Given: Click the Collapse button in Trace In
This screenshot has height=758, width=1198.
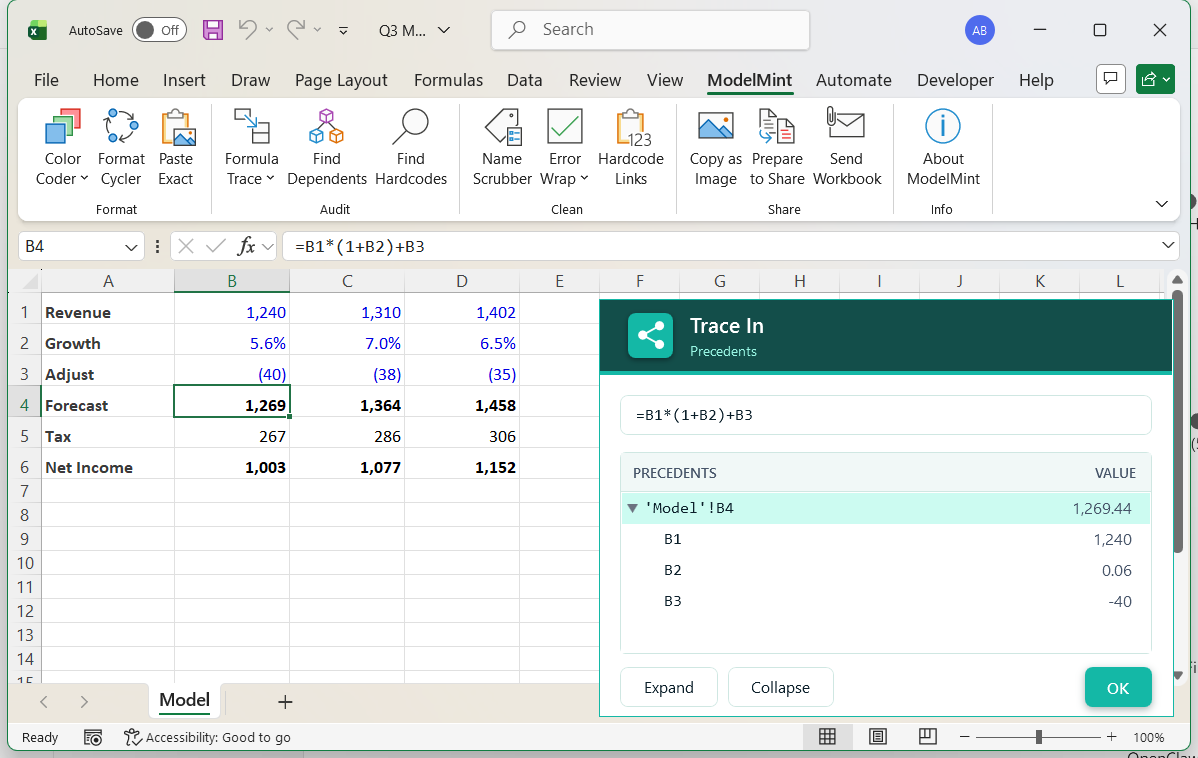Looking at the screenshot, I should tap(780, 687).
